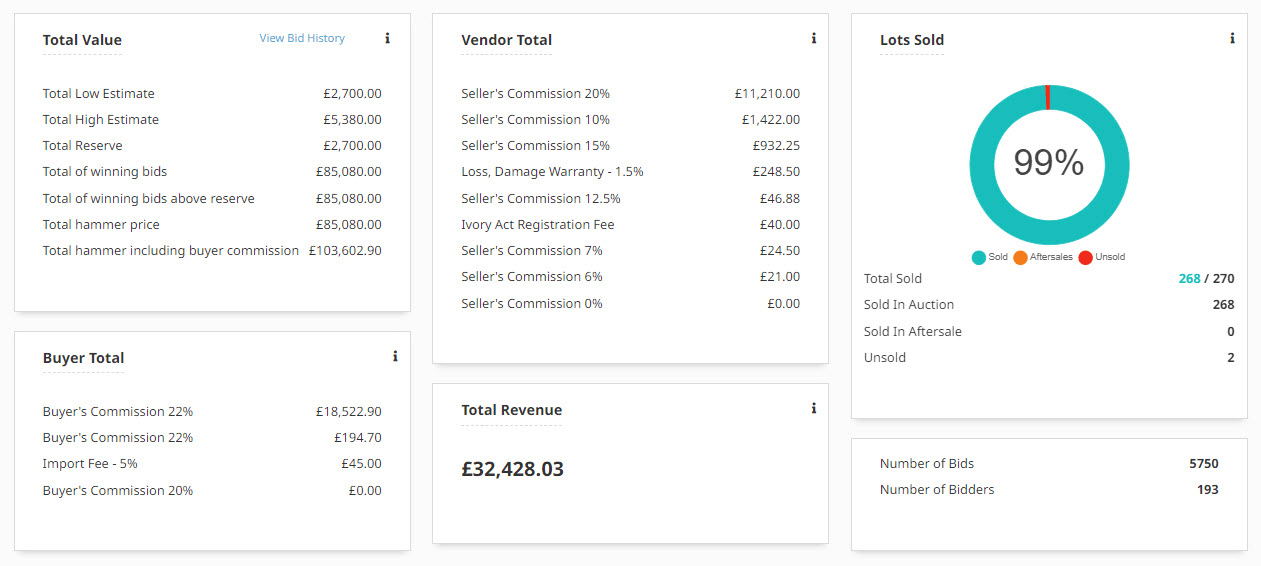Click the Total Value info icon

(387, 39)
